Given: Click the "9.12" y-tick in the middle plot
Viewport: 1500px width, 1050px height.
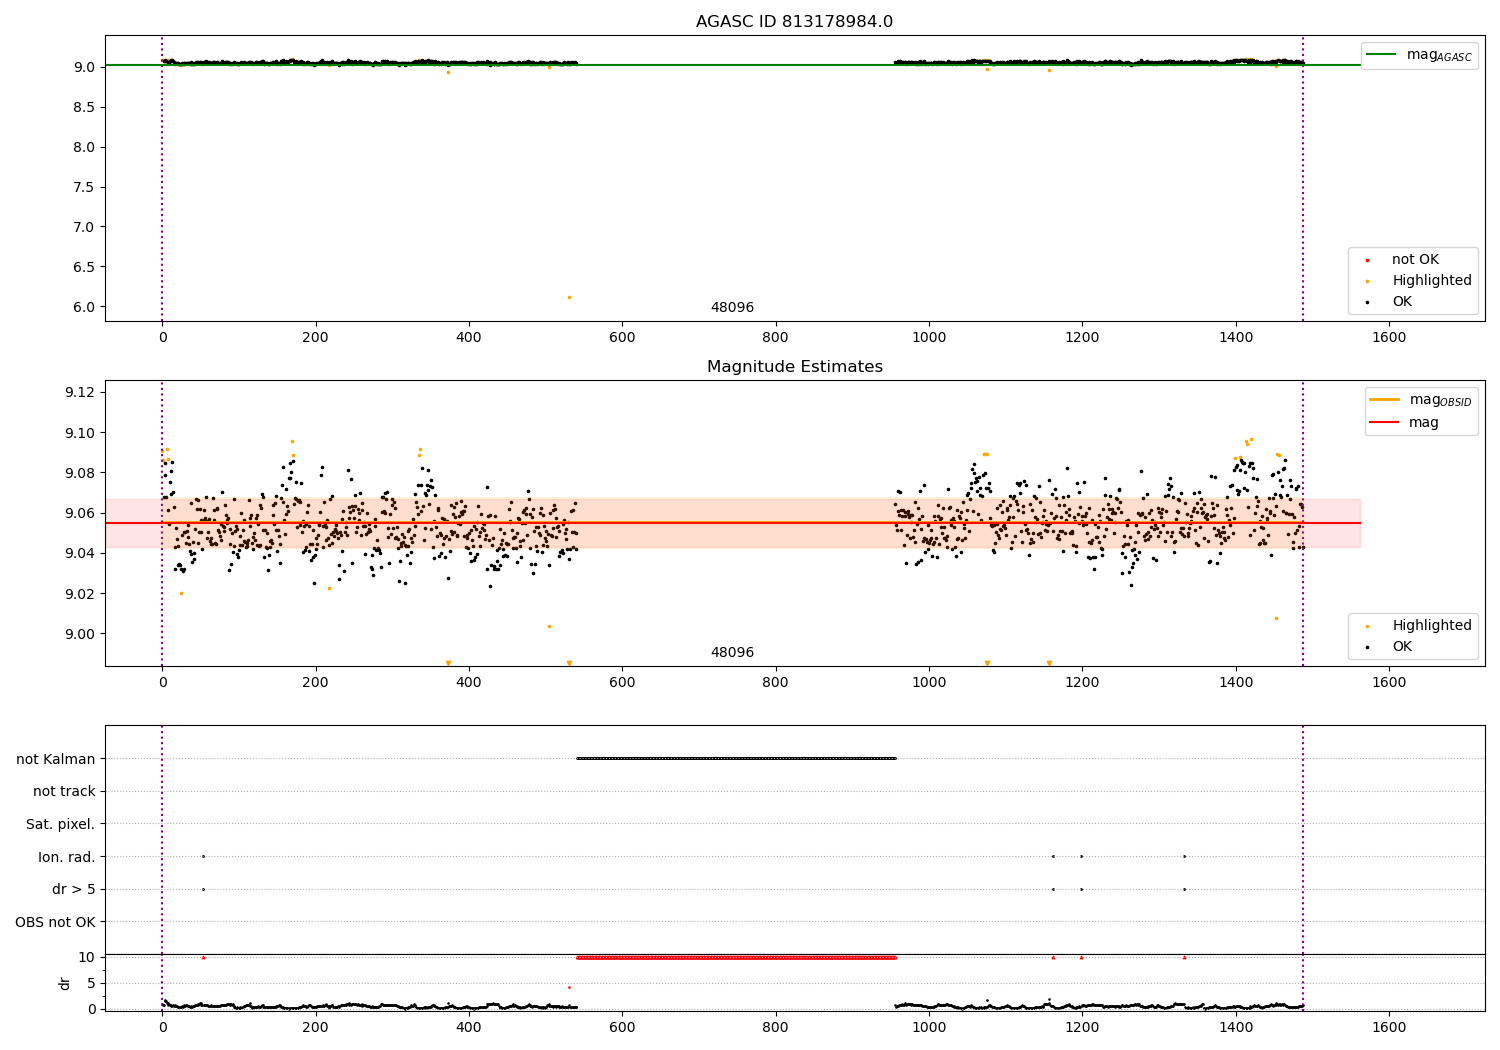Looking at the screenshot, I should [79, 392].
